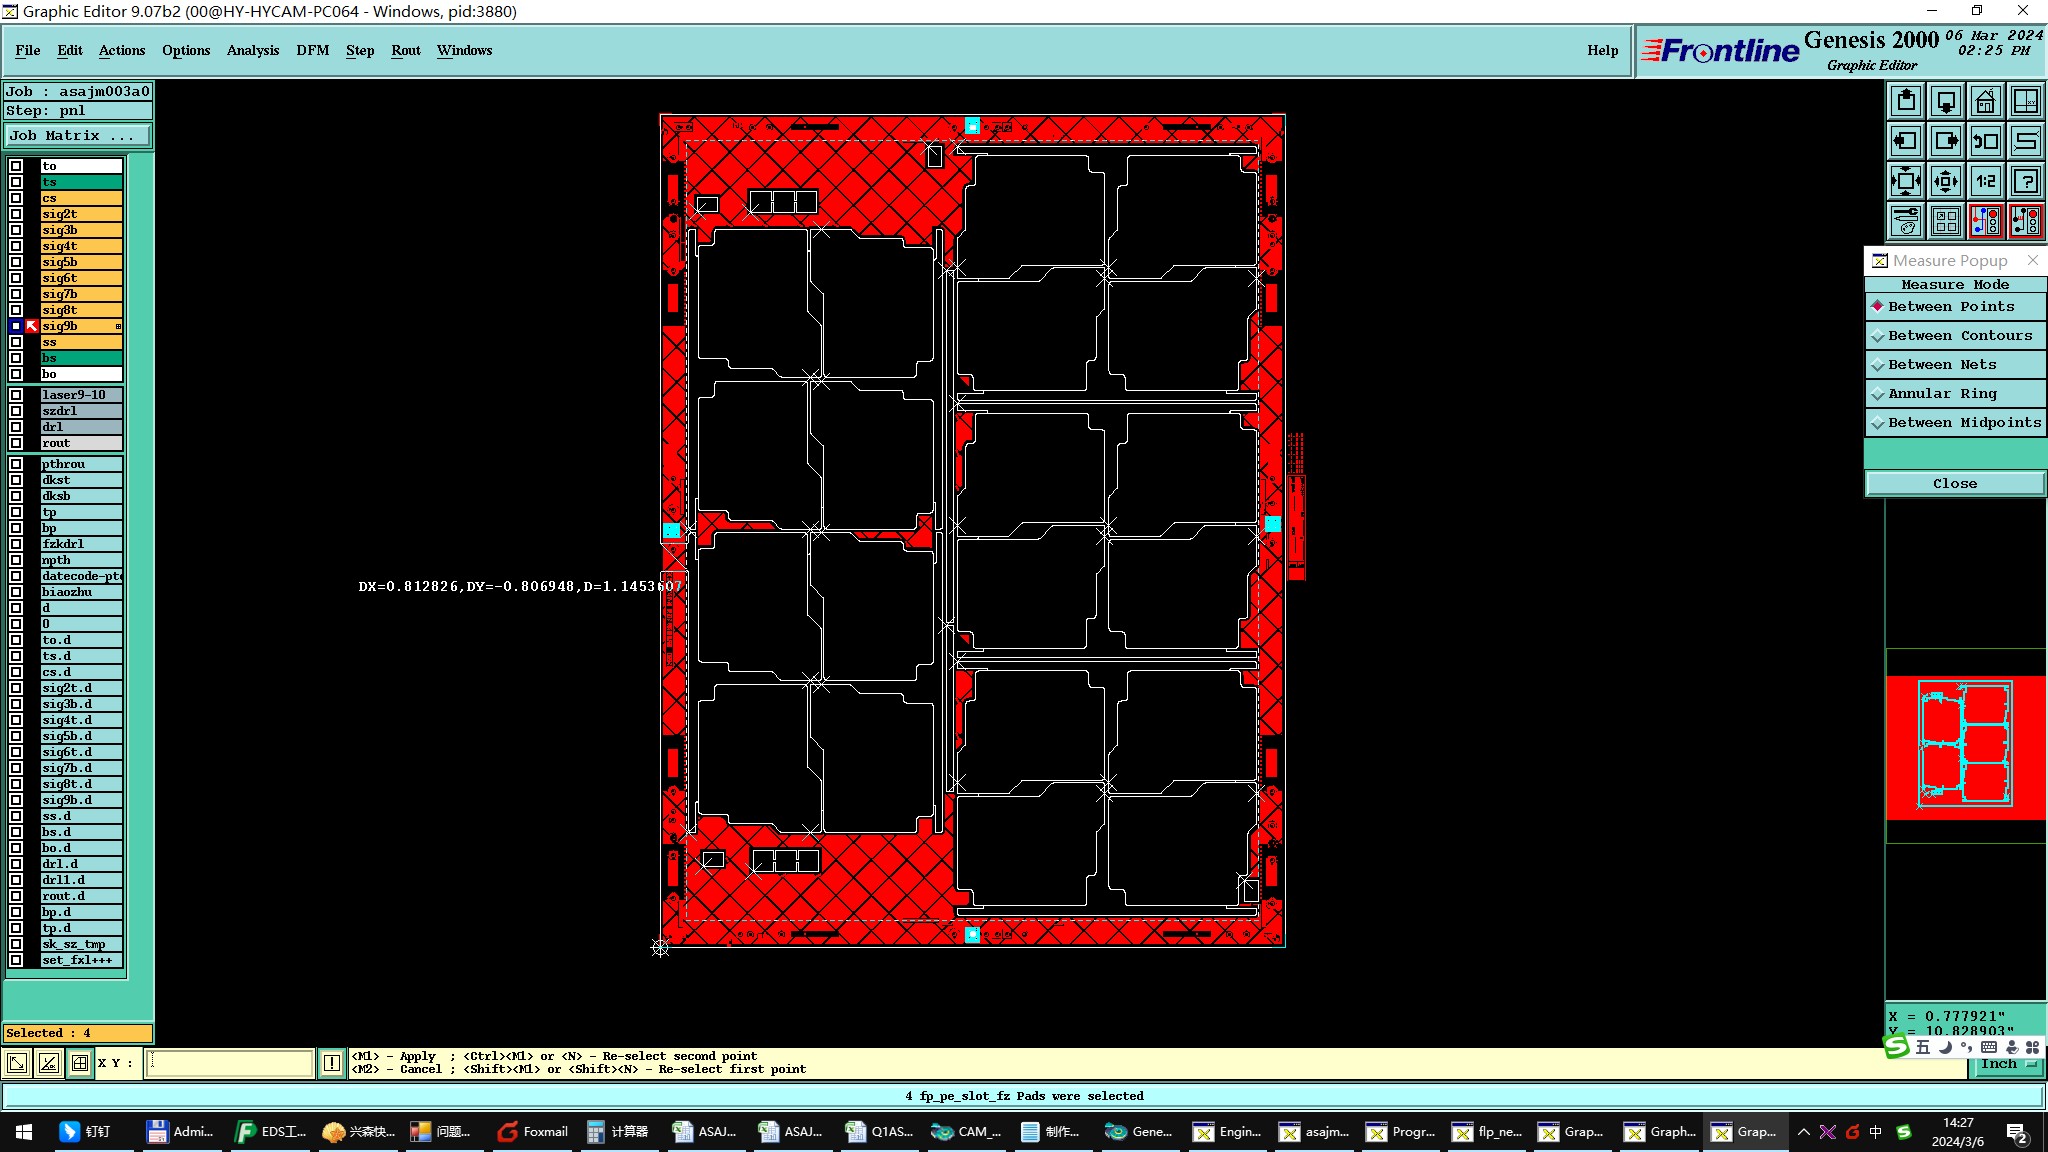Open the Job Matrix dropdown button

point(78,136)
